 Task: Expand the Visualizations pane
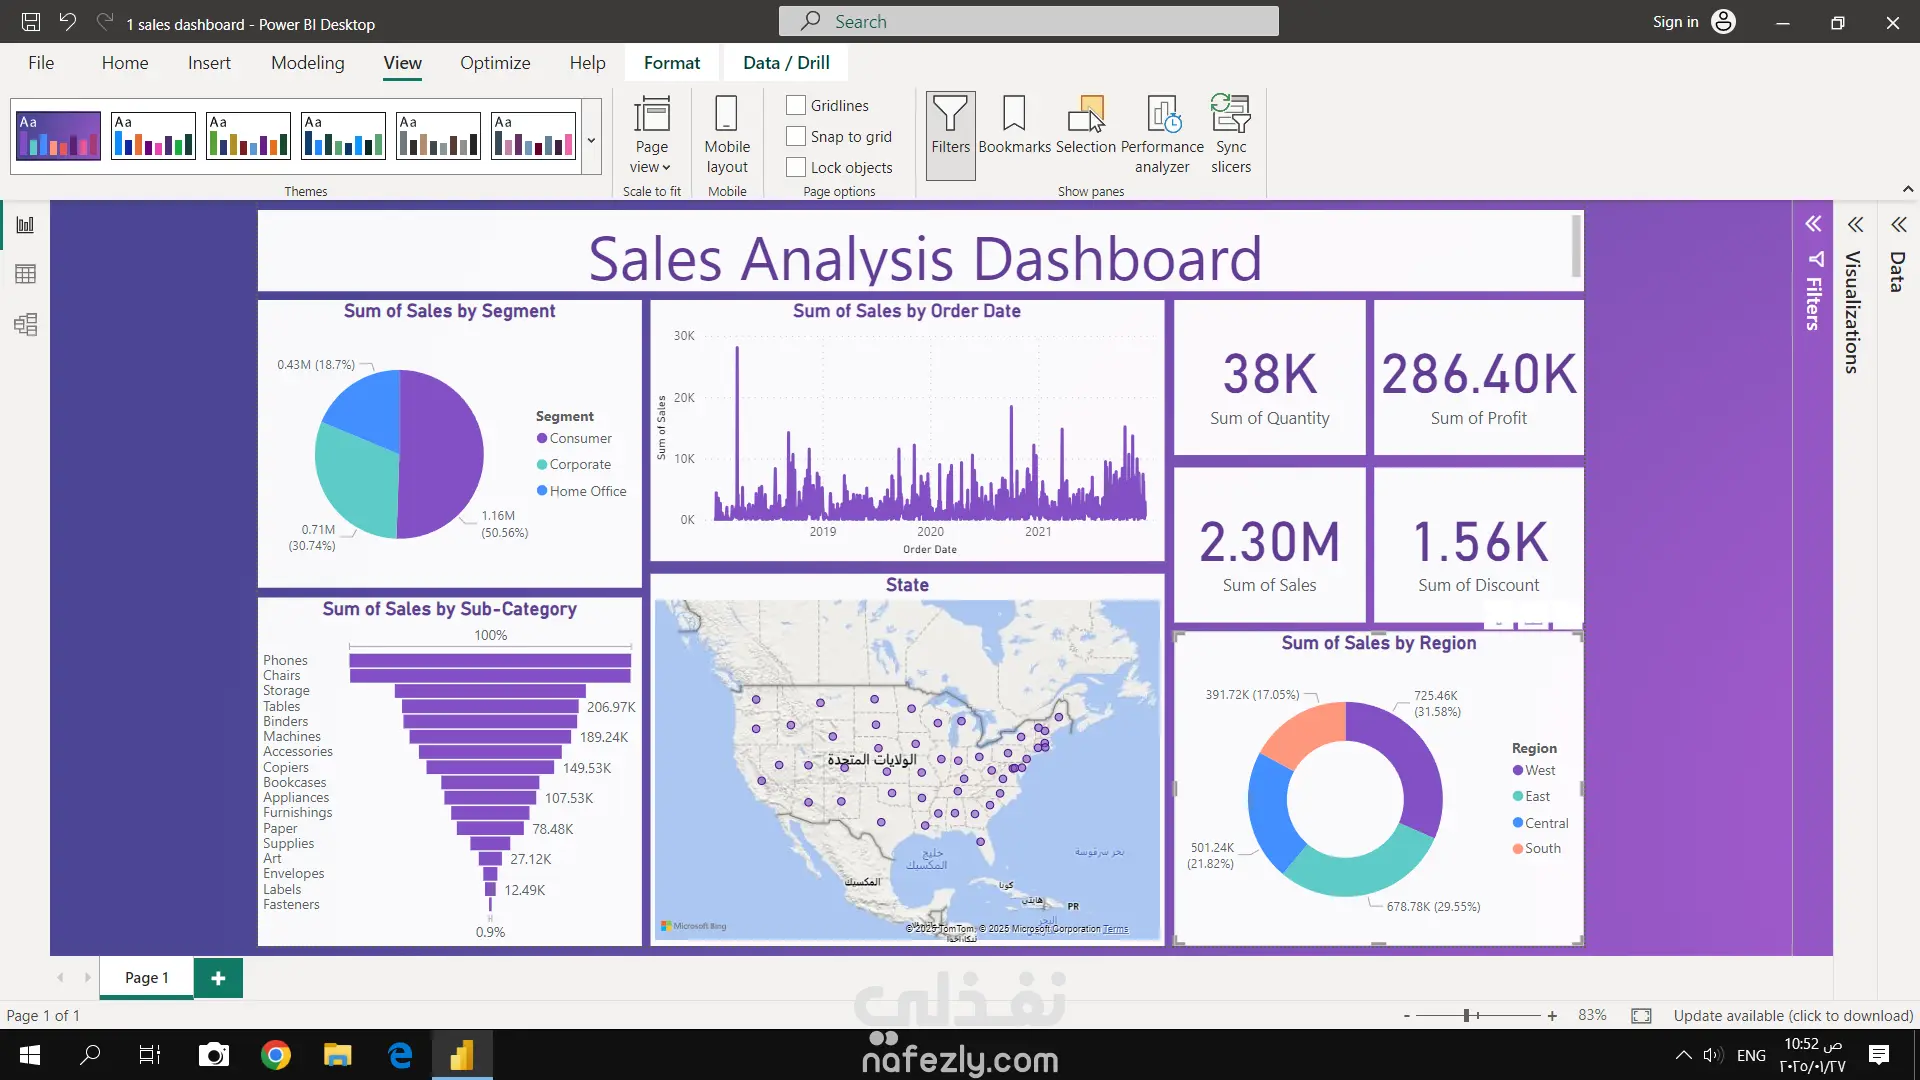(1855, 225)
